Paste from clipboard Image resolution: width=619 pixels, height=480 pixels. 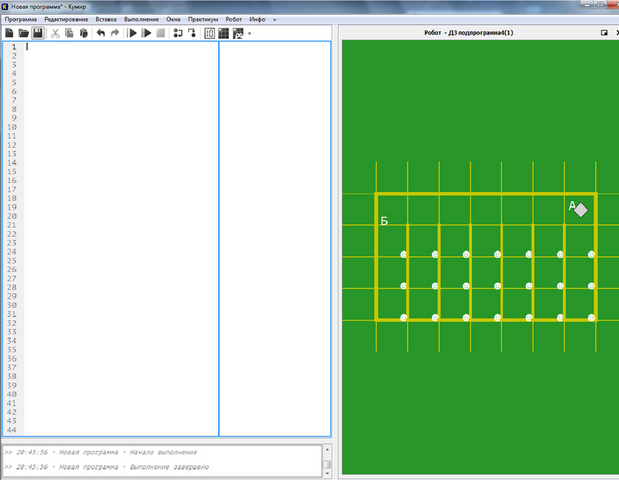point(83,33)
